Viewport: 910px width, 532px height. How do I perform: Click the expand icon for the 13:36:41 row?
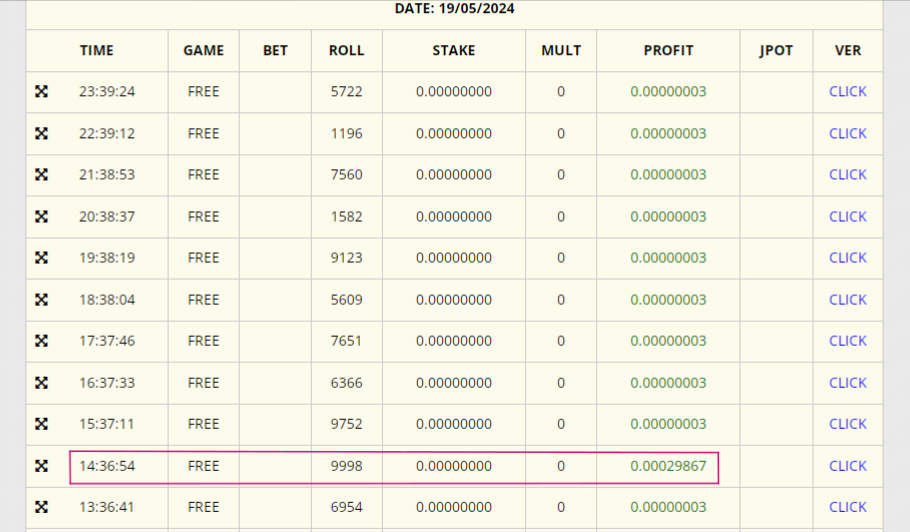(41, 507)
